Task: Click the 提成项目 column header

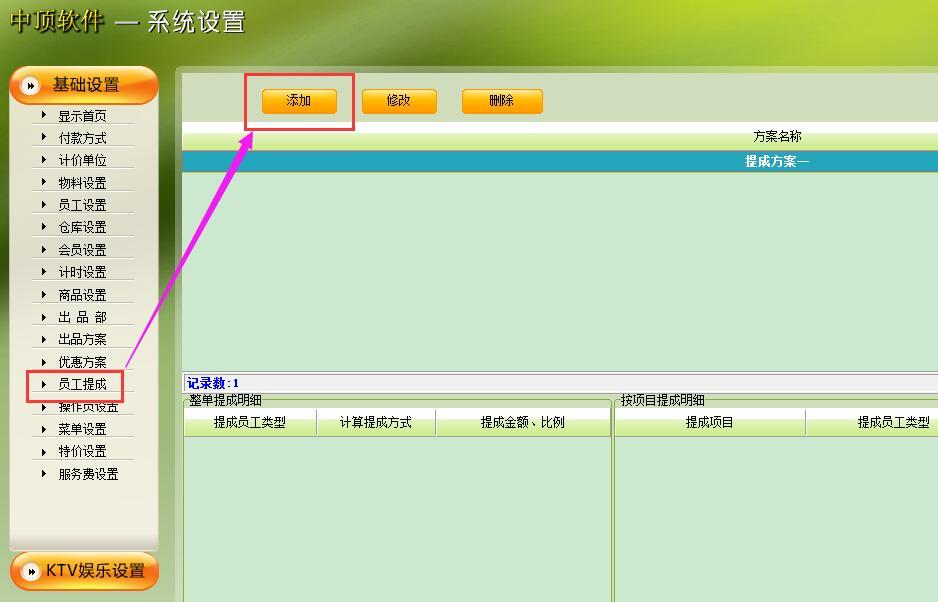Action: click(709, 422)
